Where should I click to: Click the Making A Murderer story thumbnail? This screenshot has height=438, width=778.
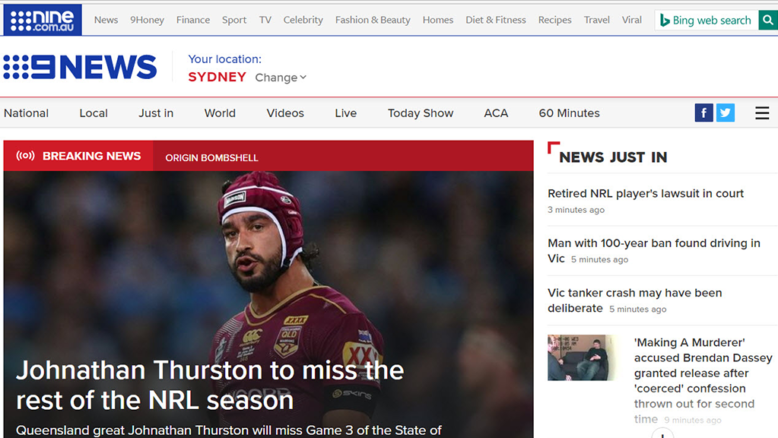(x=581, y=357)
